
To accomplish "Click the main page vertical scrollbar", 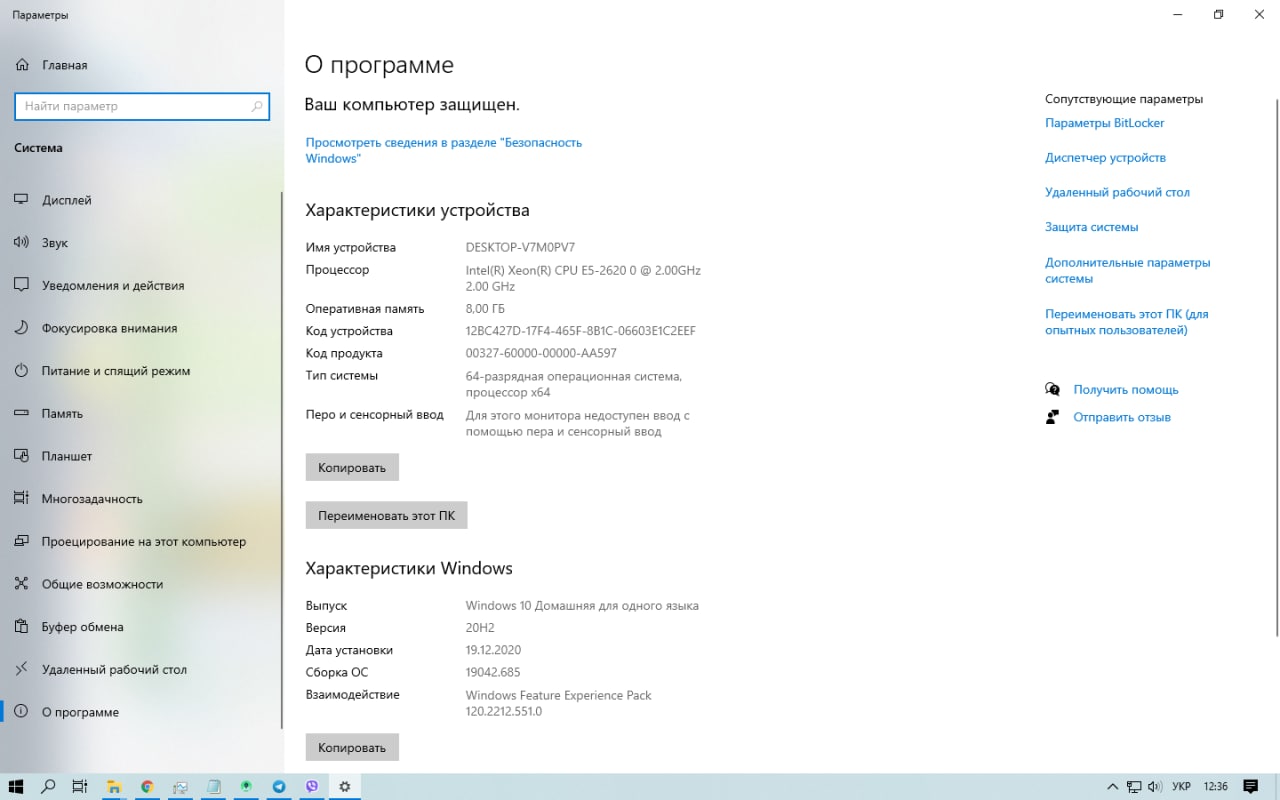I will click(x=1276, y=366).
